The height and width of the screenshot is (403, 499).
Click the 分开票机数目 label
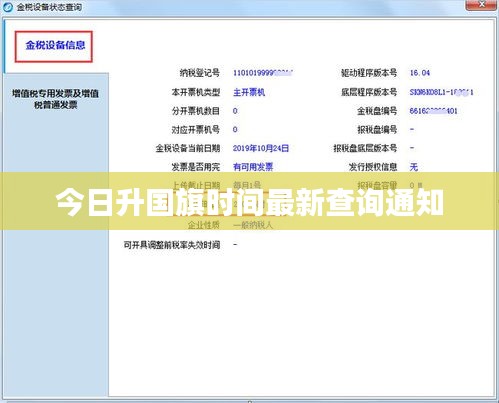click(x=196, y=111)
